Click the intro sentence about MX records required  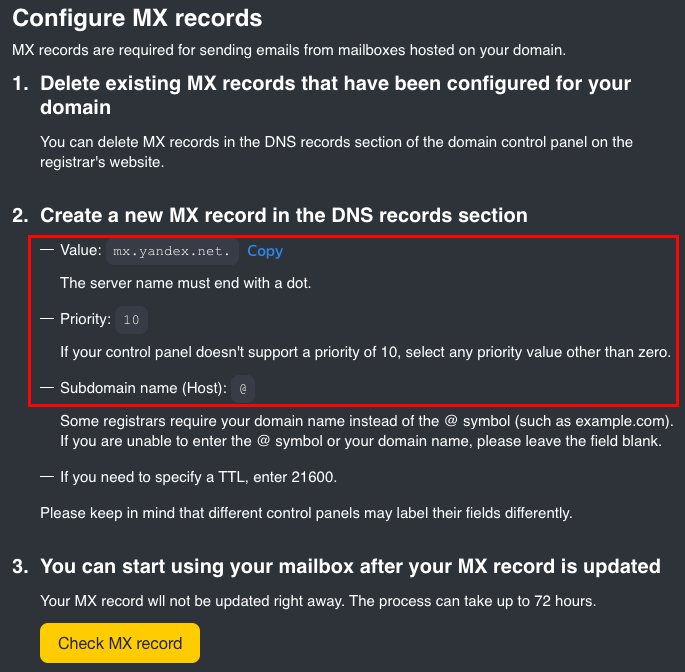(x=289, y=50)
